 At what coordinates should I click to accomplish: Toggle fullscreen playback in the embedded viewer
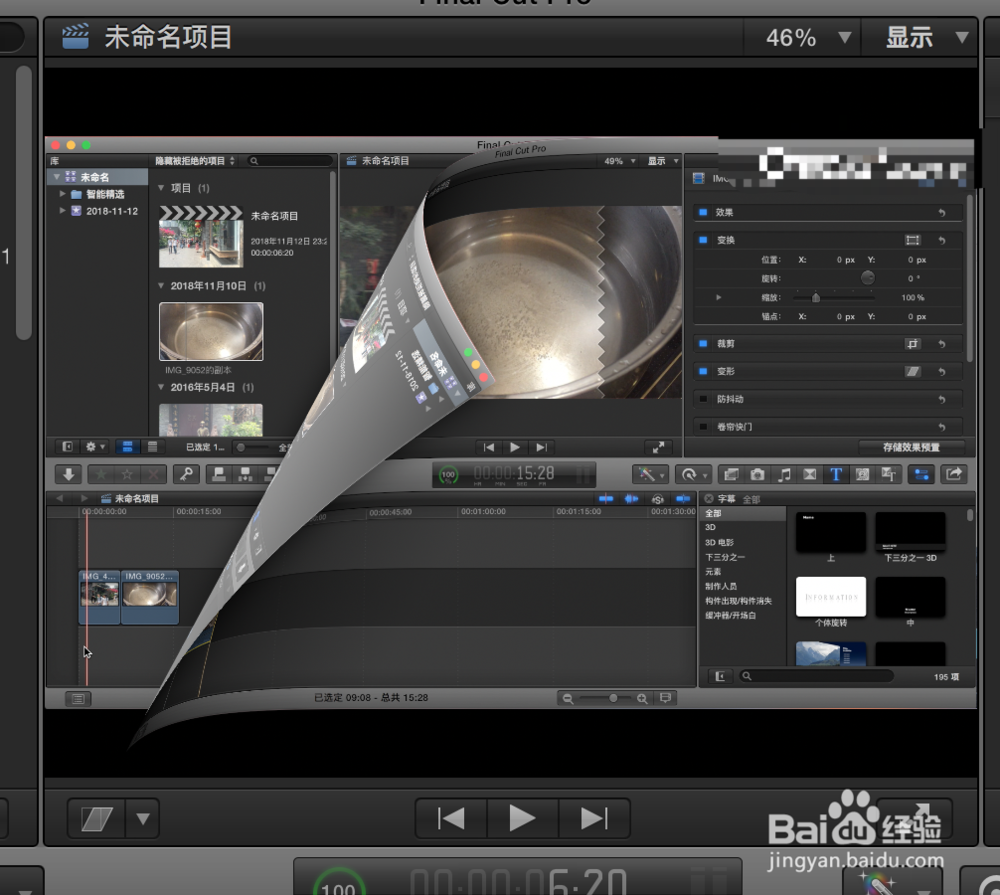[x=658, y=447]
